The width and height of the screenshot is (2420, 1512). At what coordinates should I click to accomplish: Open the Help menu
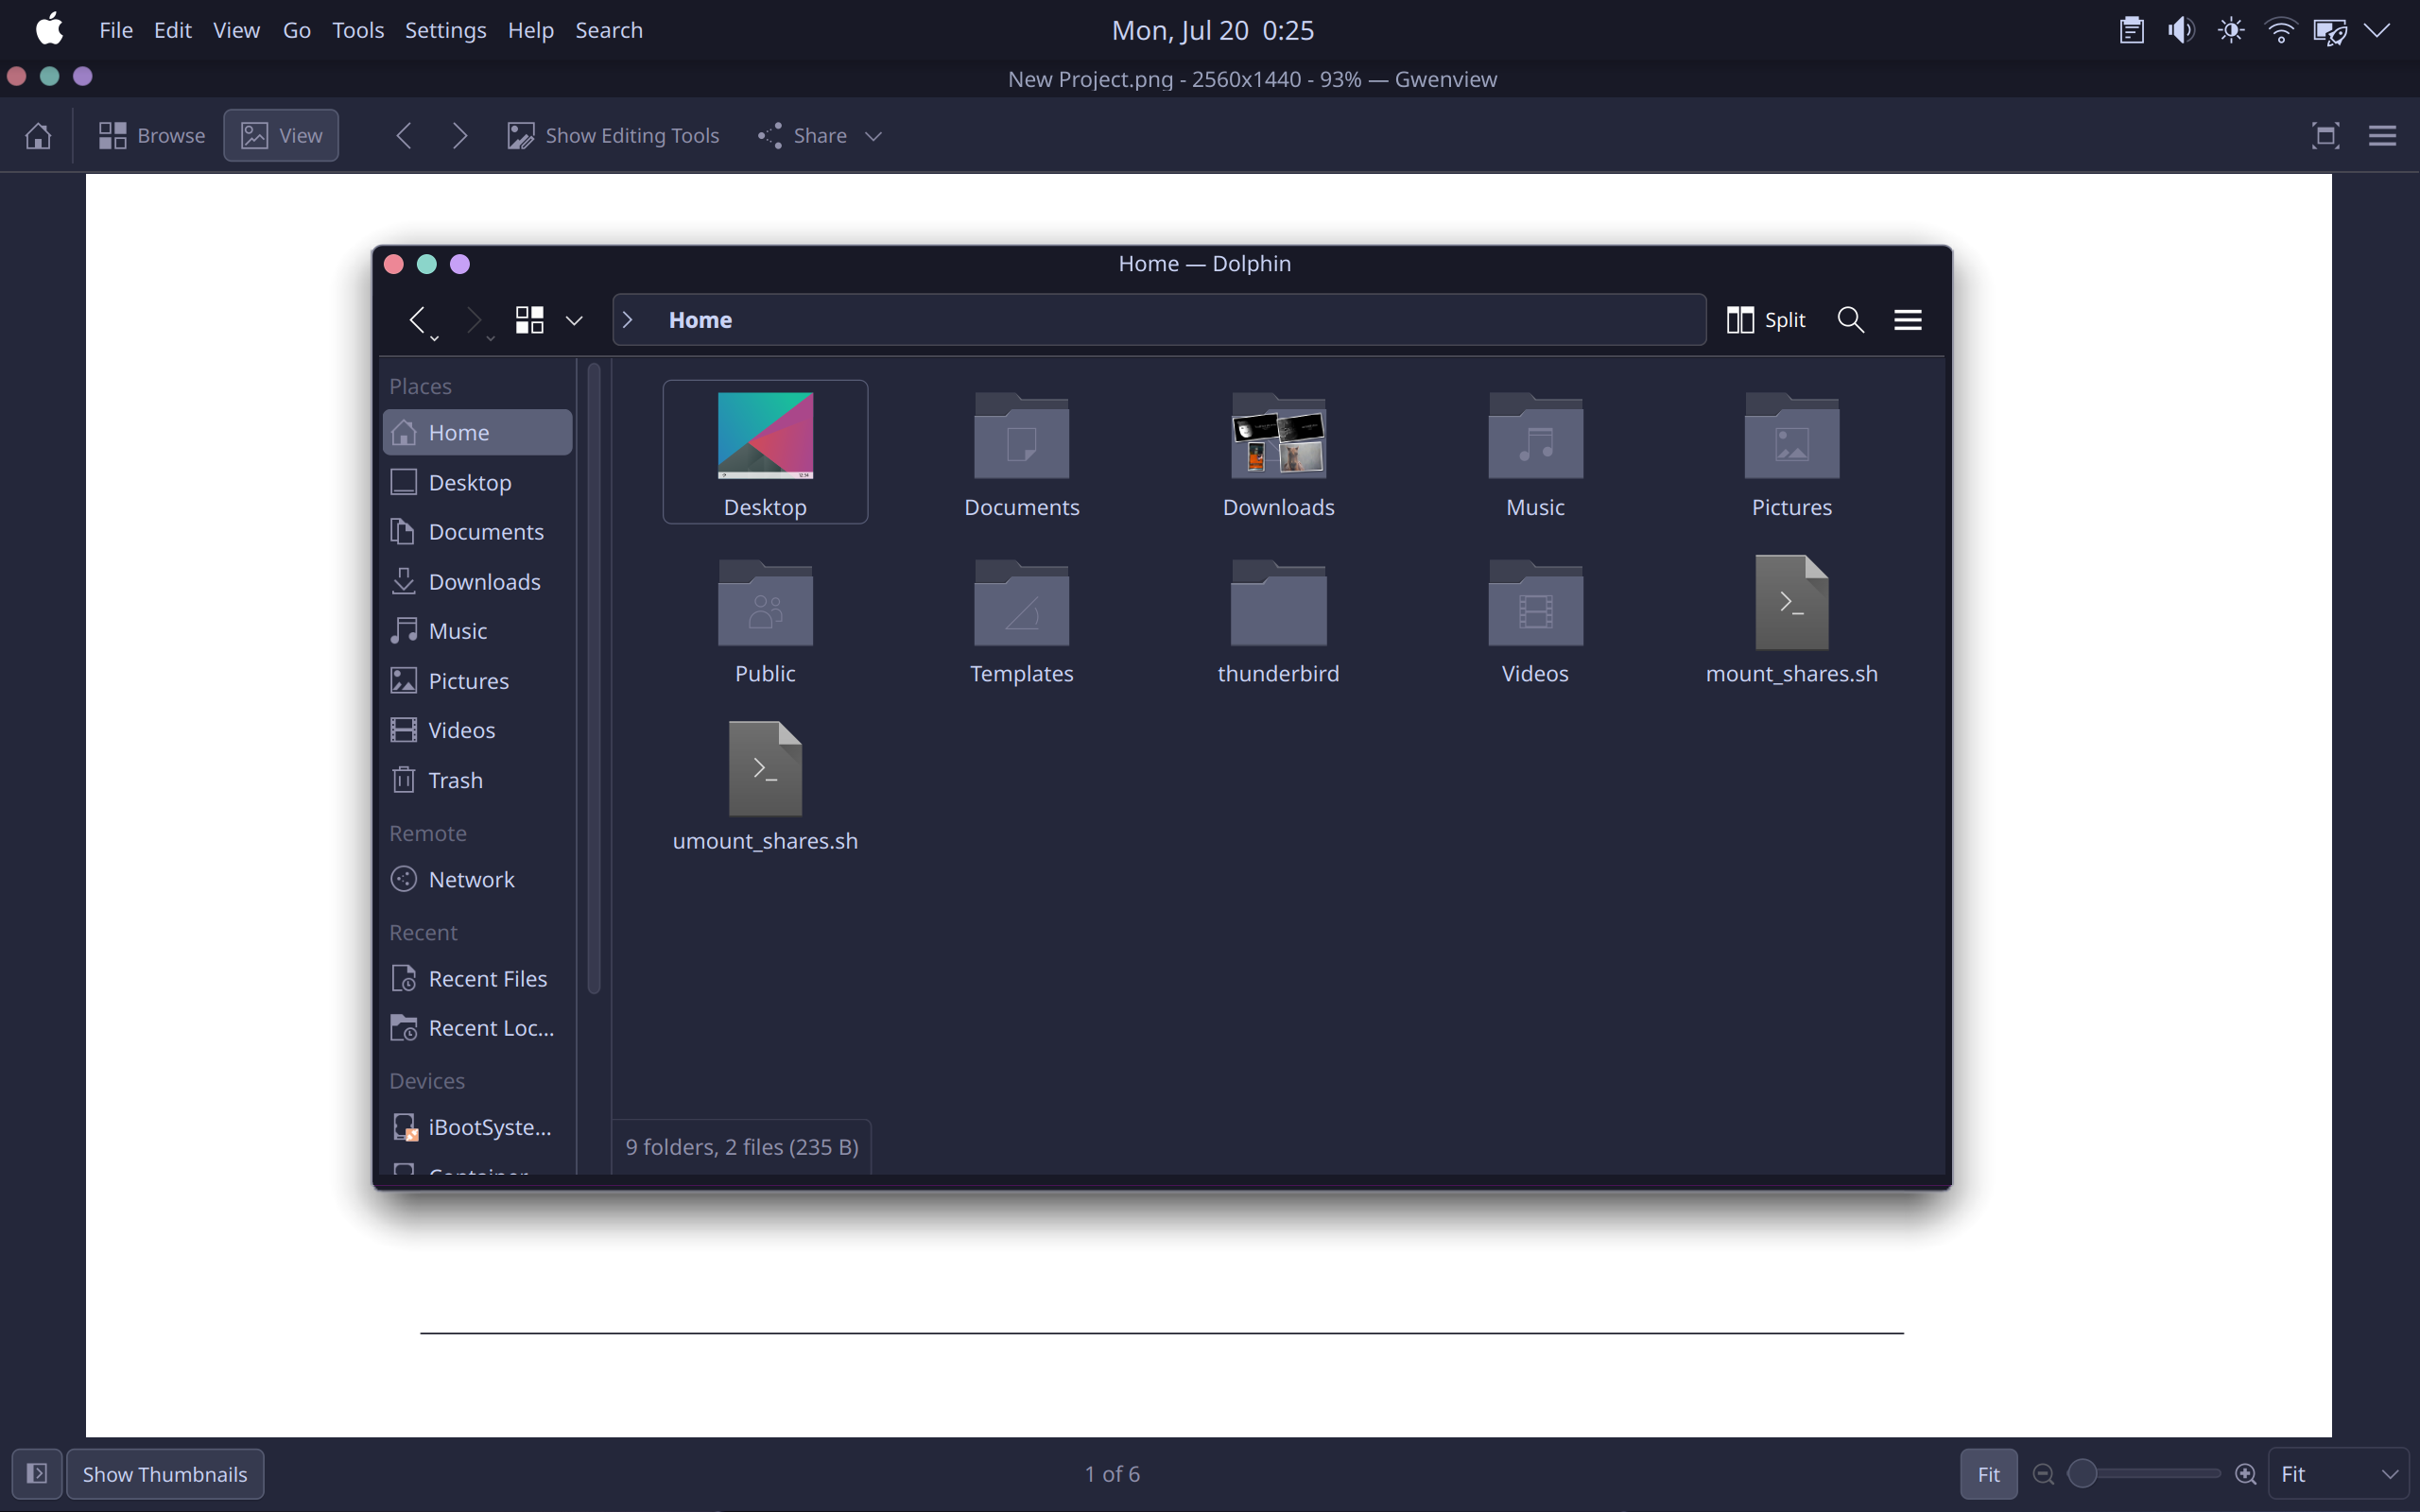530,30
